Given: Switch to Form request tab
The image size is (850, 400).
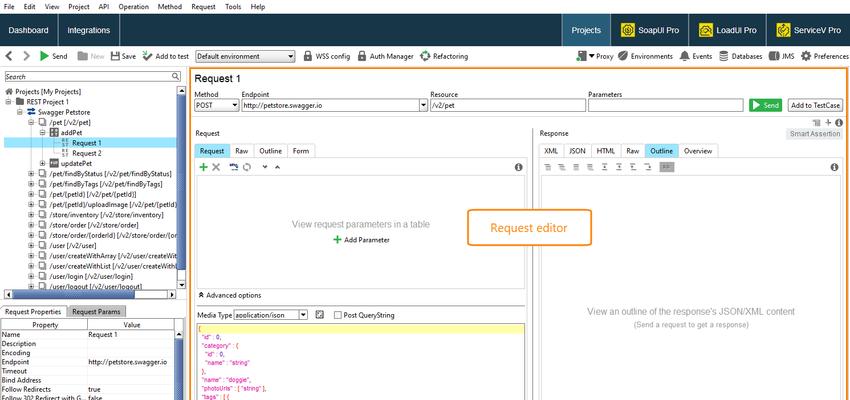Looking at the screenshot, I should pos(301,151).
